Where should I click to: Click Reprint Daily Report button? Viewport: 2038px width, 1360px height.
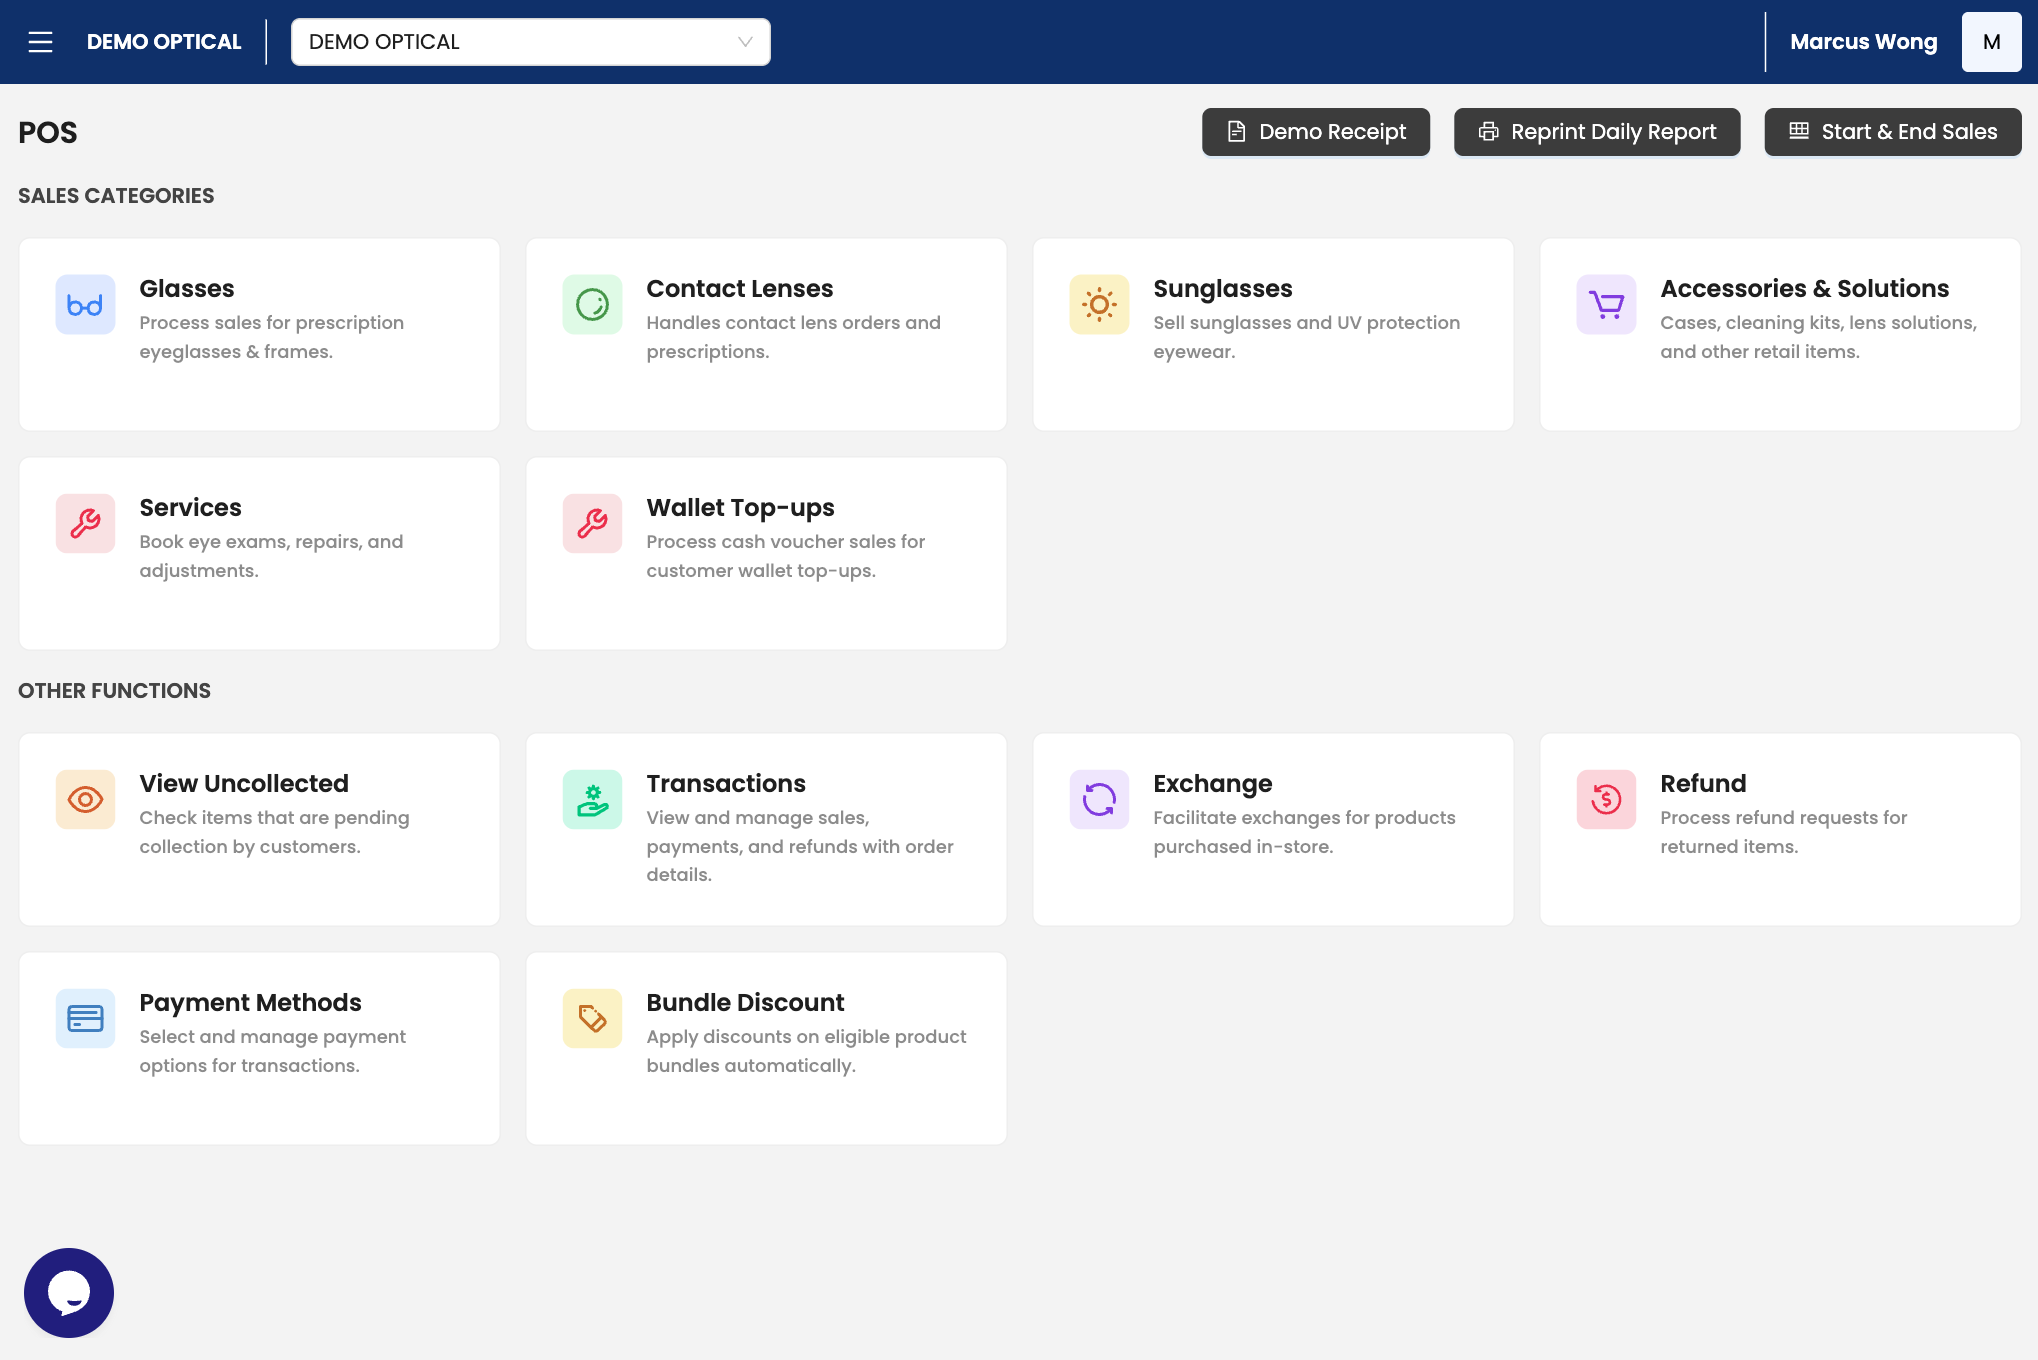[1596, 132]
